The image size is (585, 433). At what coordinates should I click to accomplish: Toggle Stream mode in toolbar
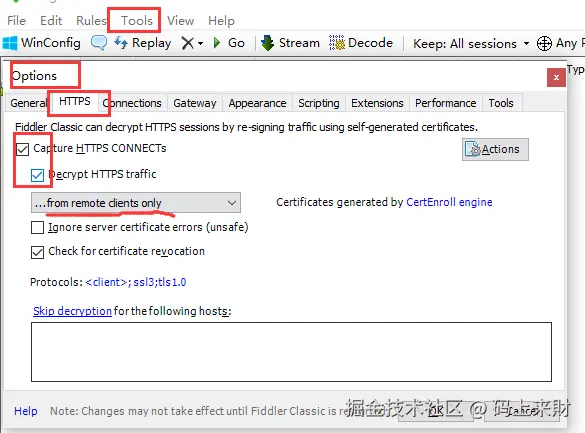pos(290,43)
